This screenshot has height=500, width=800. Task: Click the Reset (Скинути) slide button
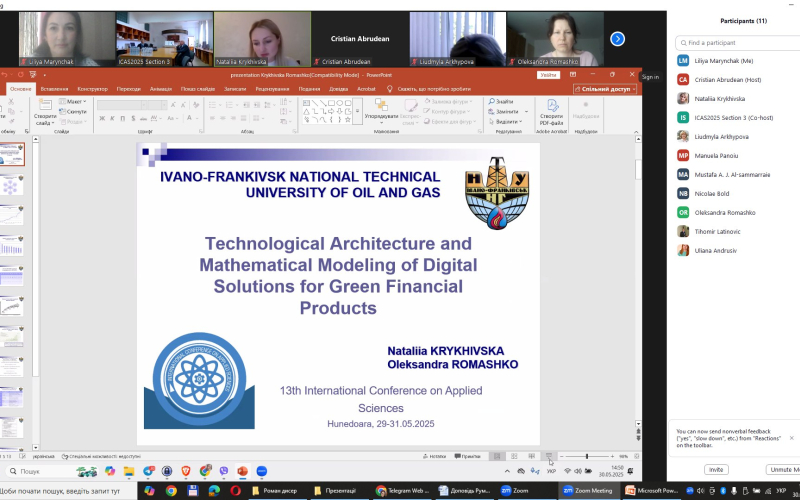pos(73,111)
